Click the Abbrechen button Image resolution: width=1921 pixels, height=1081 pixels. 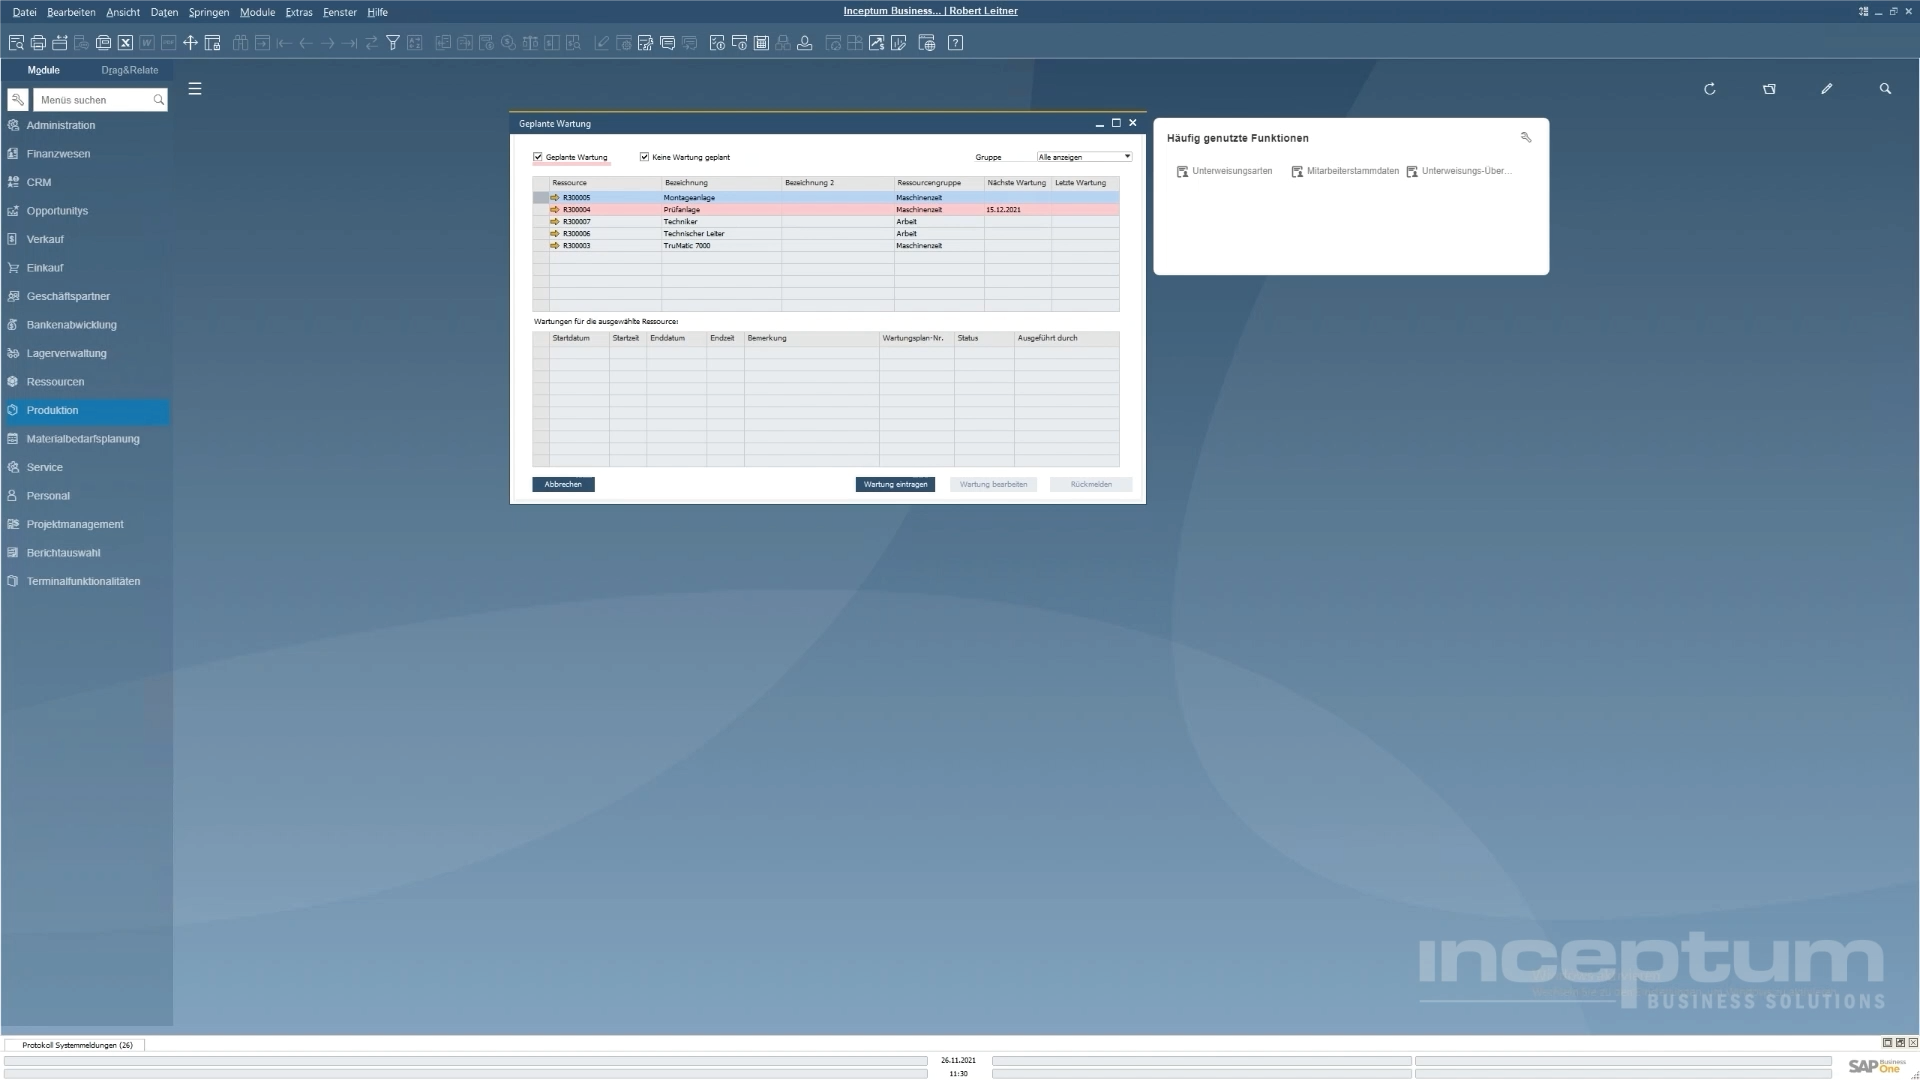point(563,485)
